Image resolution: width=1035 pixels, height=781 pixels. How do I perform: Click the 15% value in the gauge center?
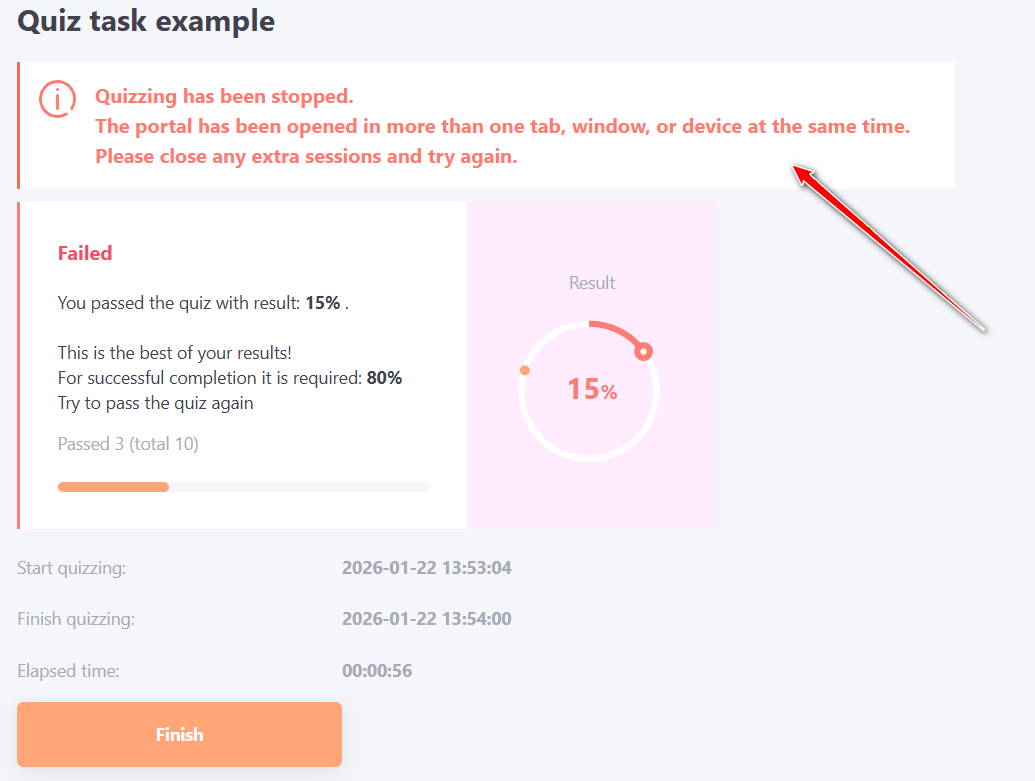point(591,389)
